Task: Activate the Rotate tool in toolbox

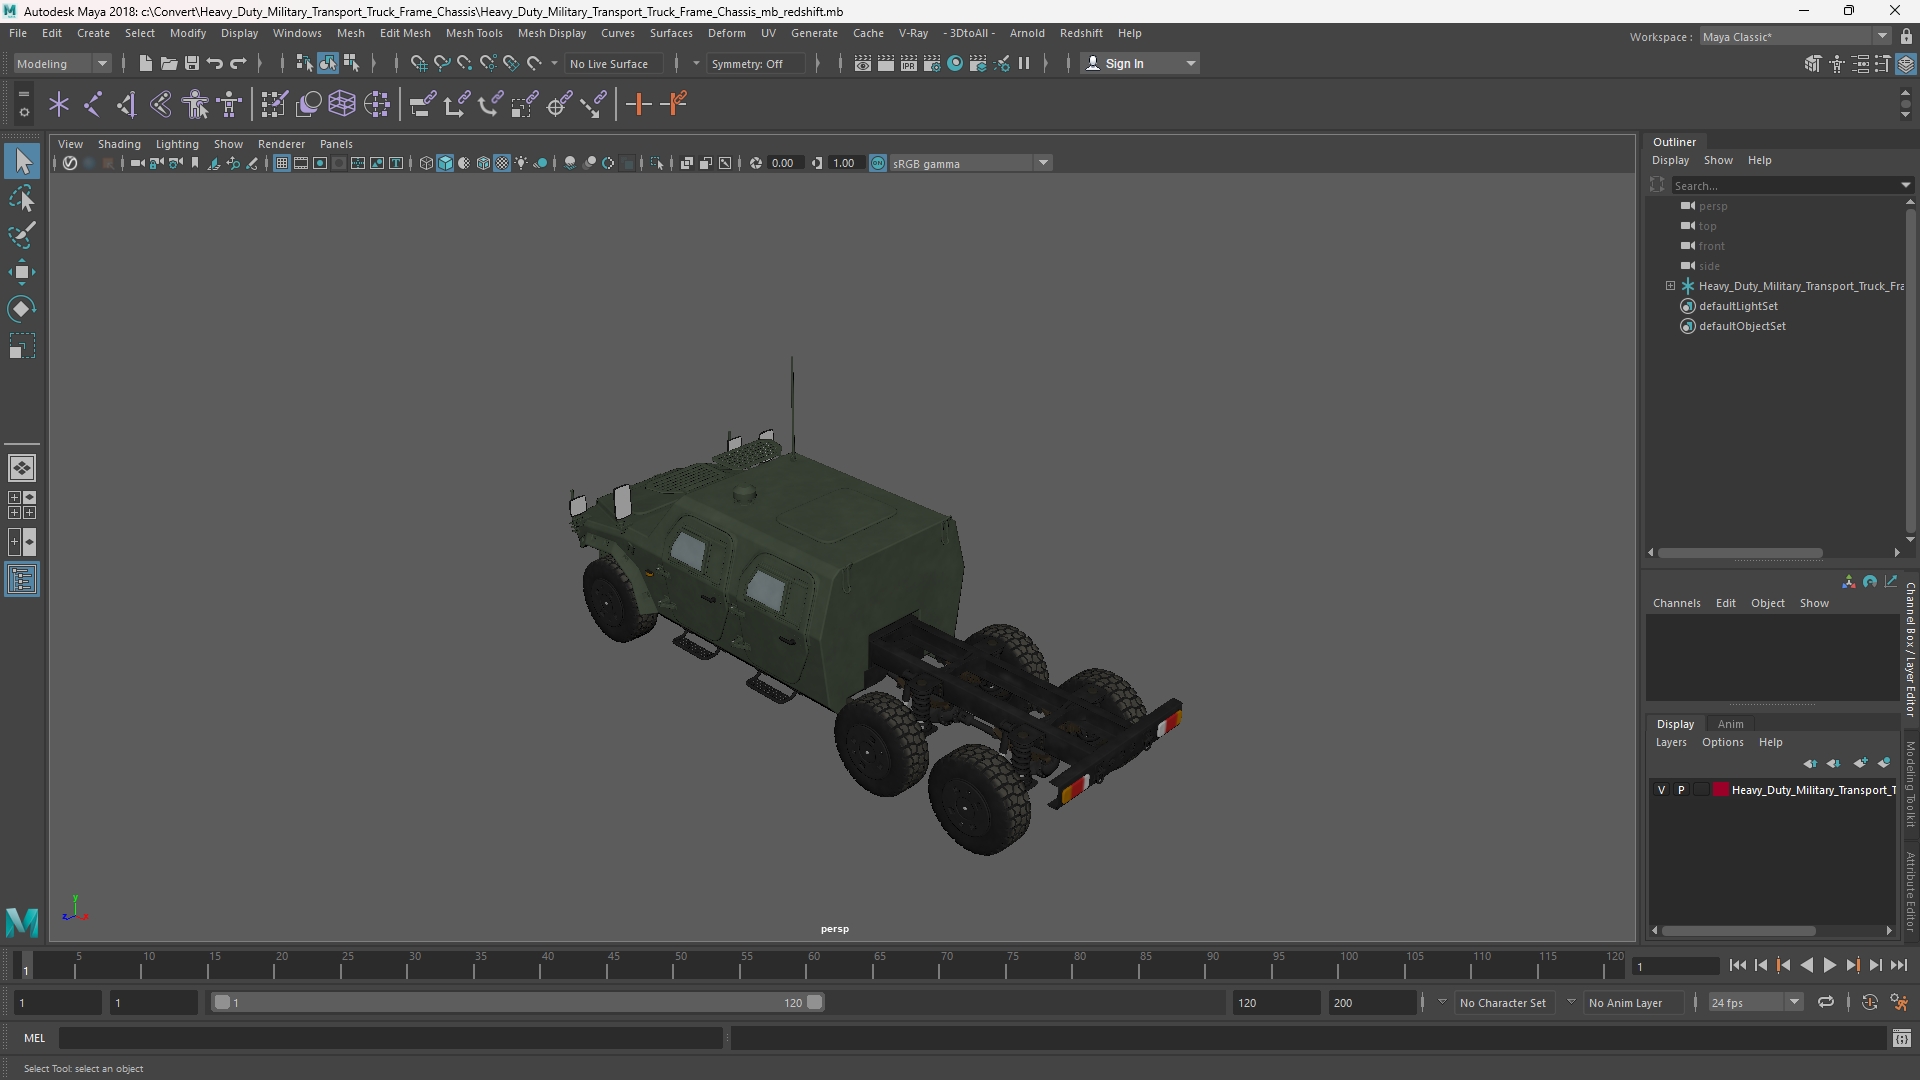Action: 22,309
